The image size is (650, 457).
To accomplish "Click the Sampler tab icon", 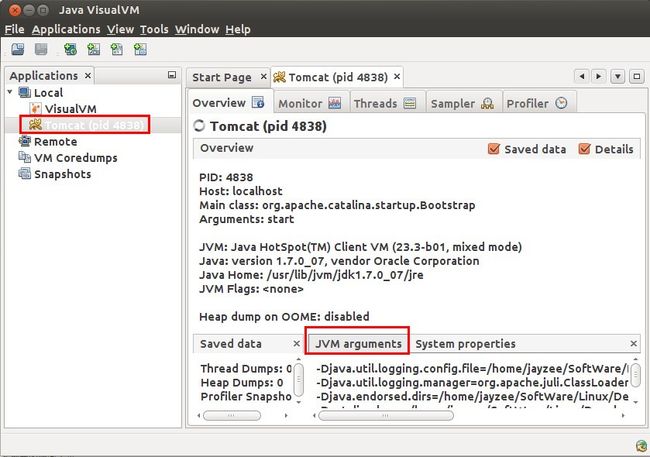I will (x=487, y=103).
